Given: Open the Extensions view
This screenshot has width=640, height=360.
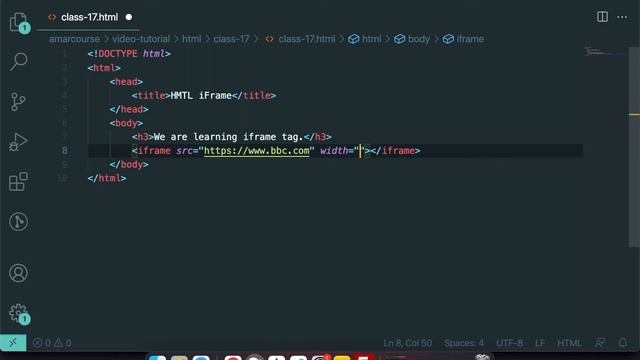Looking at the screenshot, I should coord(18,181).
